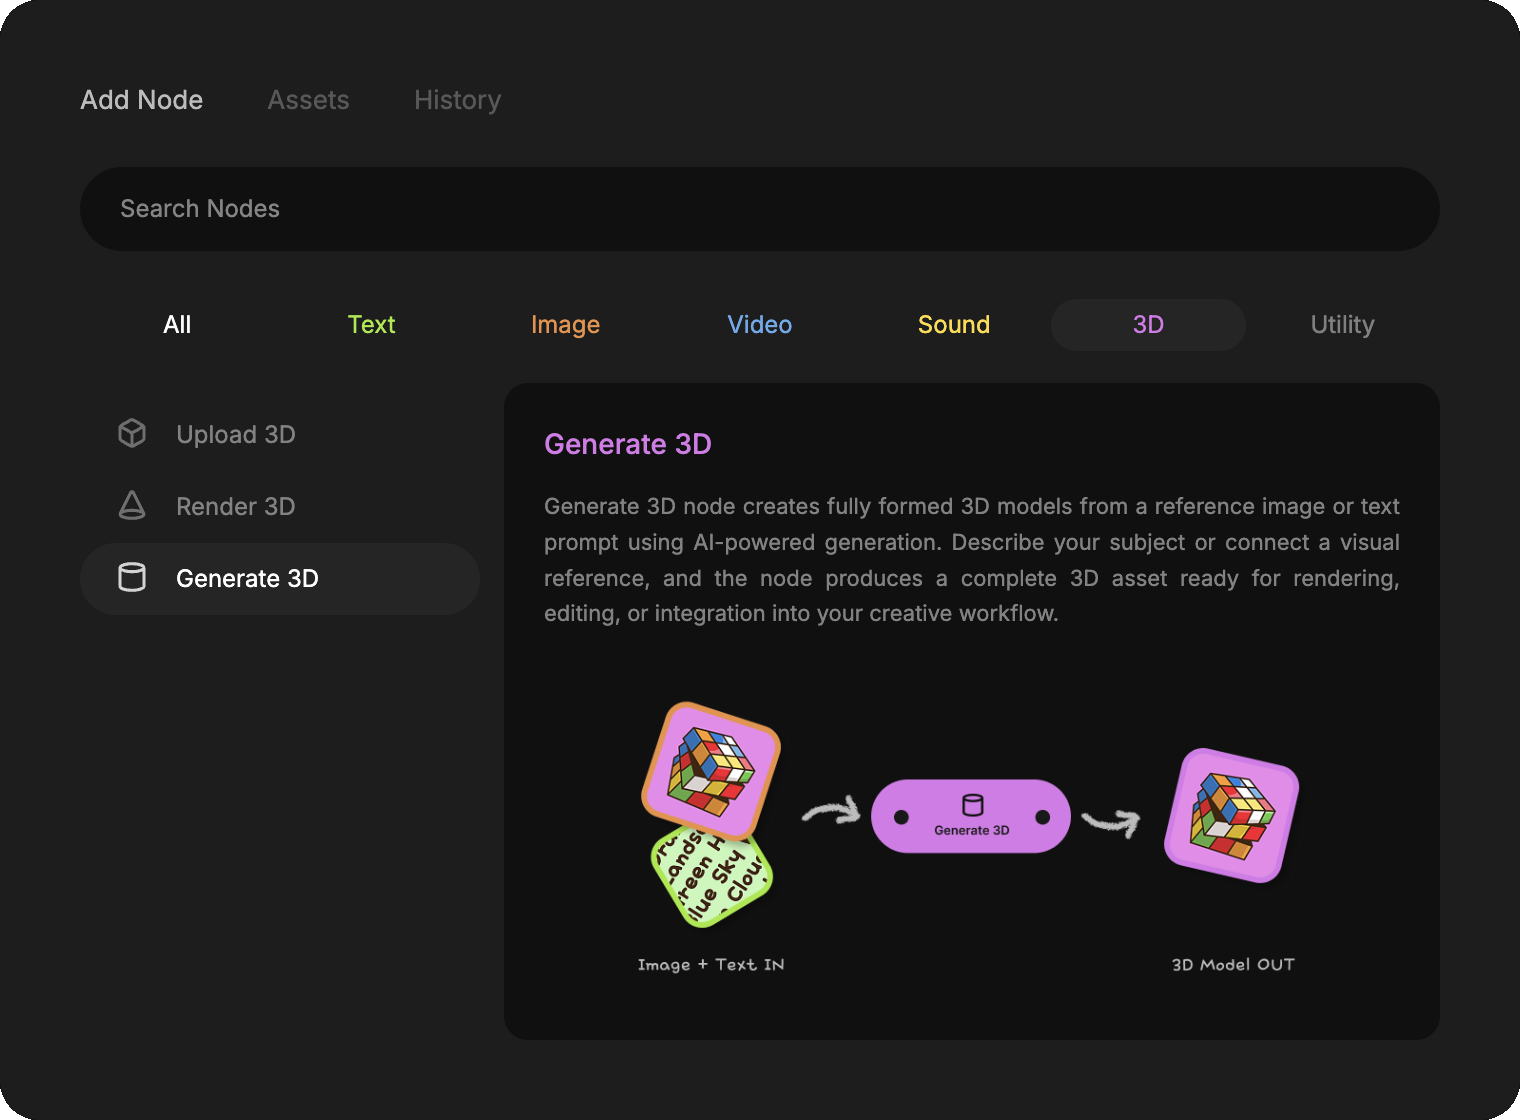Click the 3D model output thumbnail

tap(1231, 815)
